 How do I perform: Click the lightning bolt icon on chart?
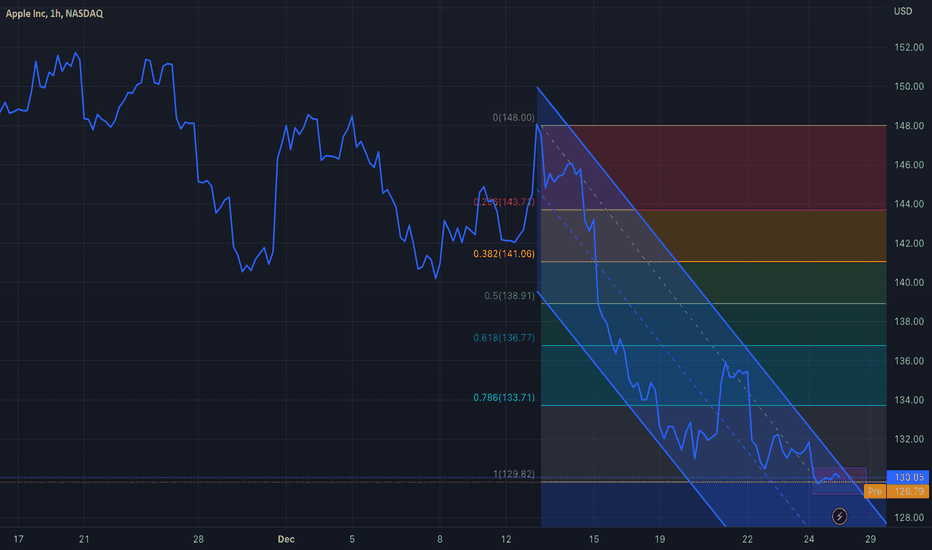point(839,516)
